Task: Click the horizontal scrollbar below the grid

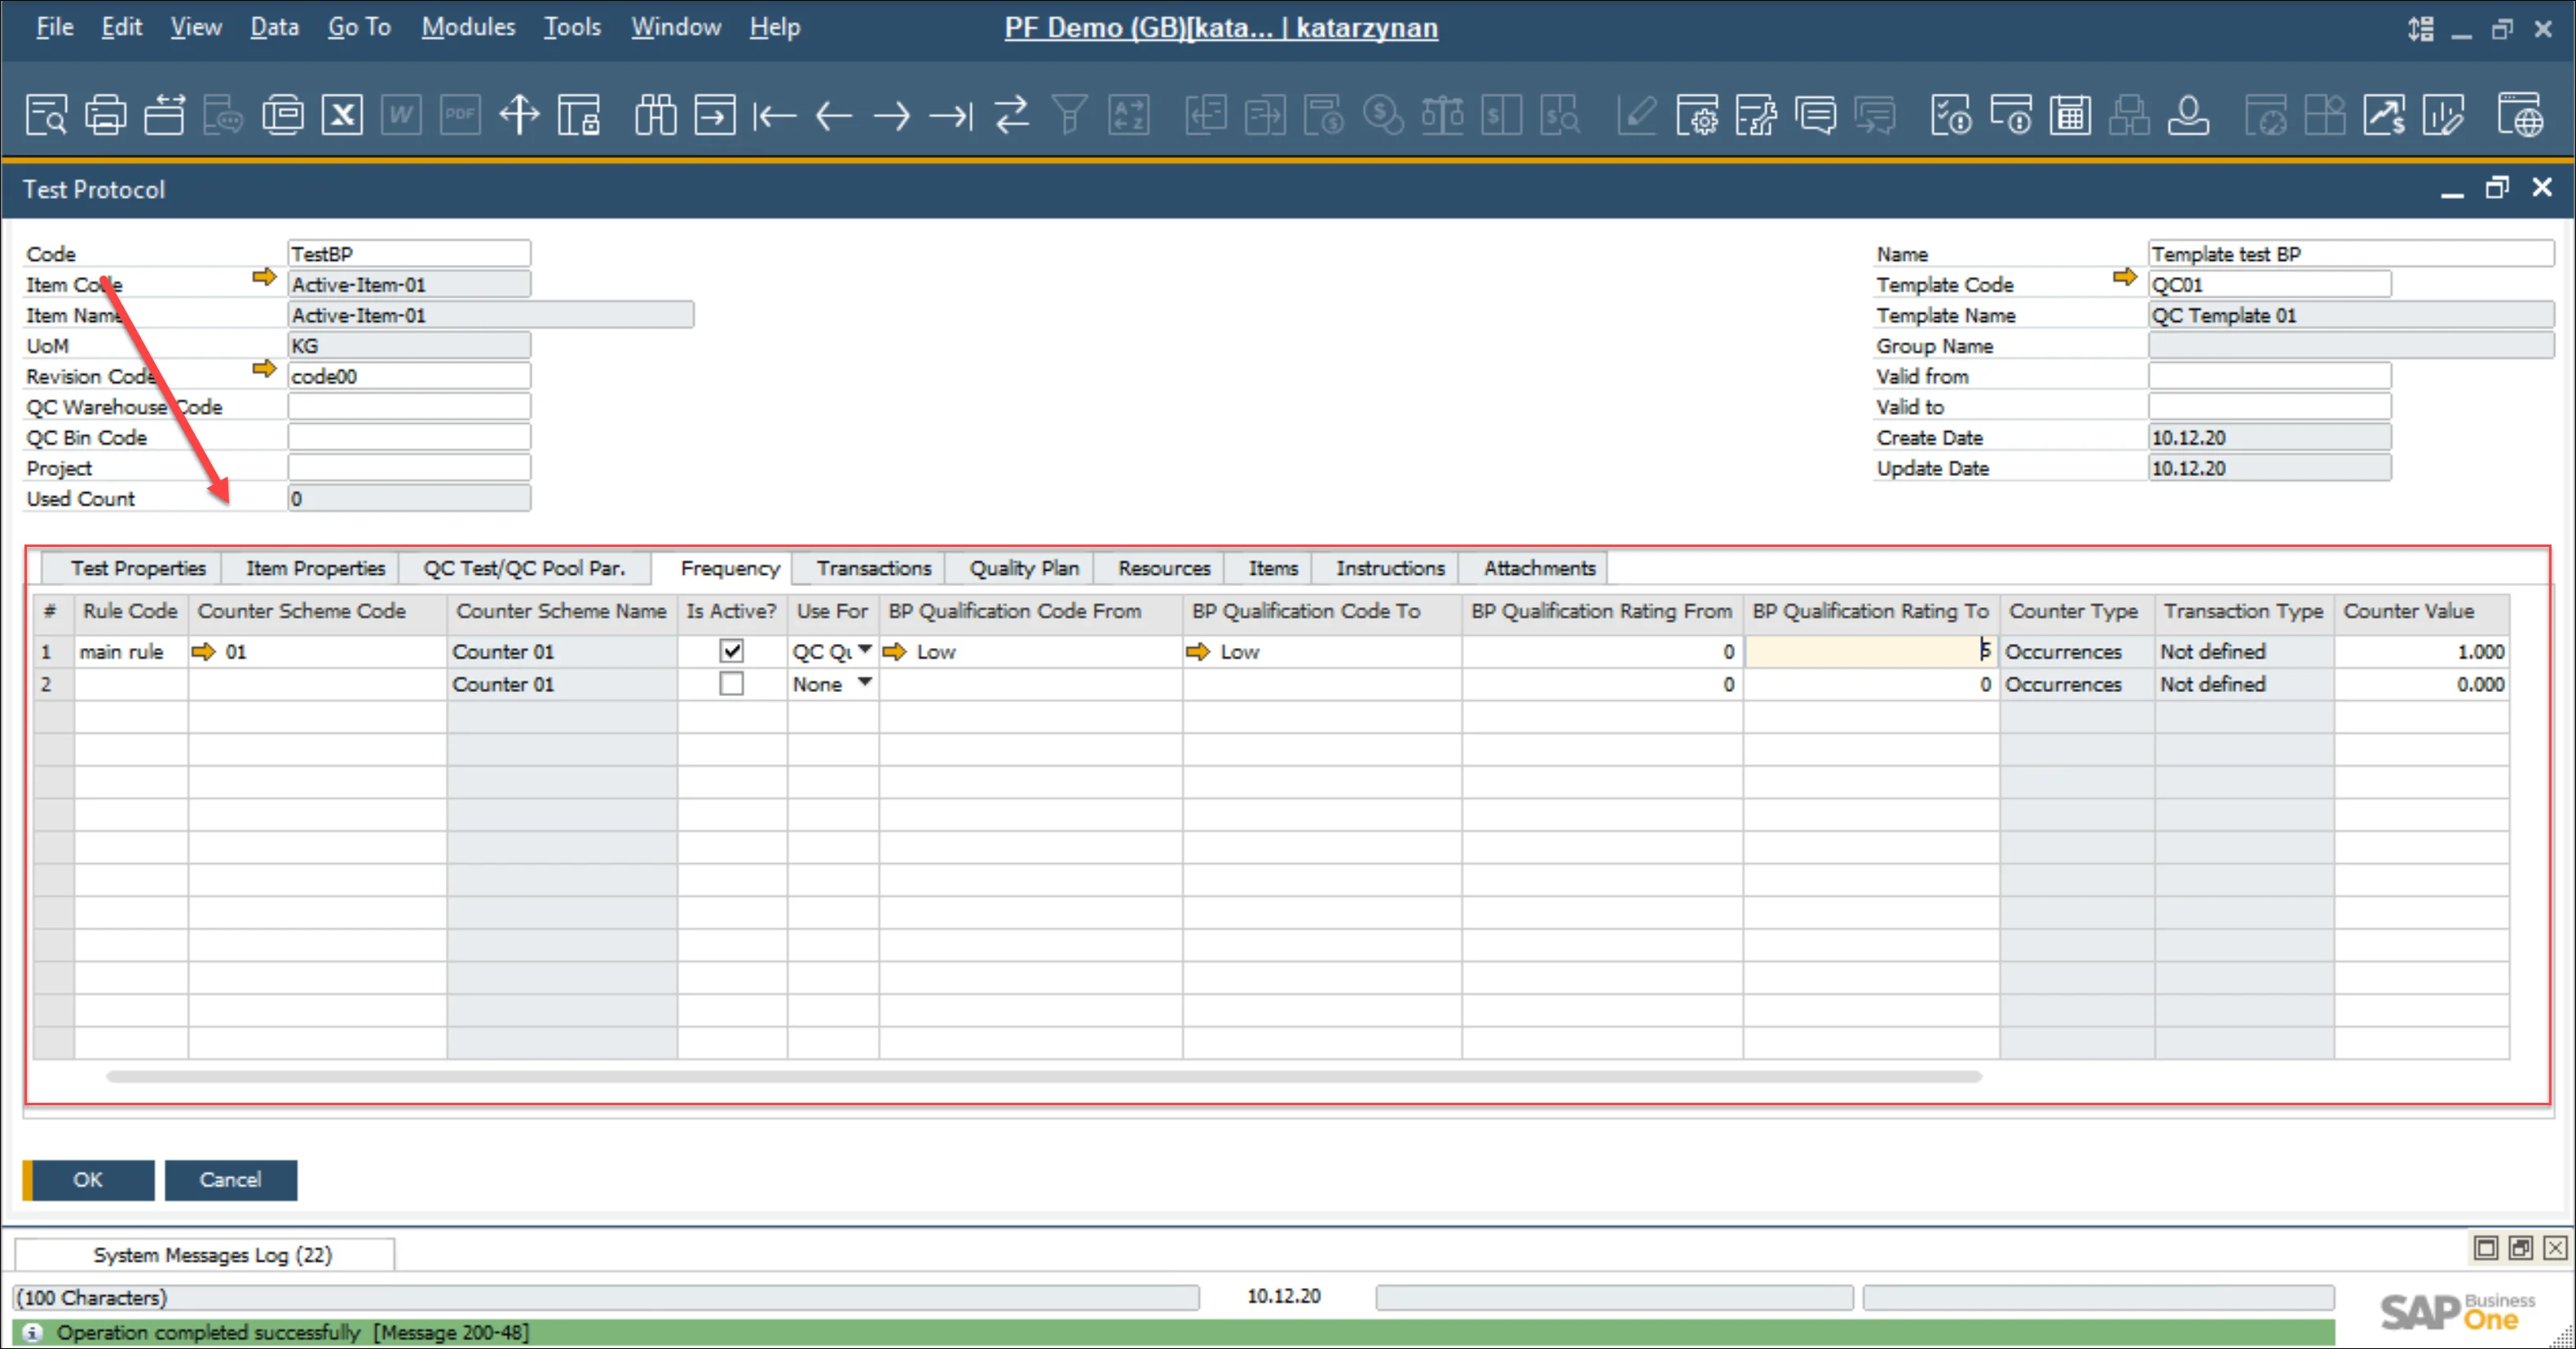Action: [x=1043, y=1077]
